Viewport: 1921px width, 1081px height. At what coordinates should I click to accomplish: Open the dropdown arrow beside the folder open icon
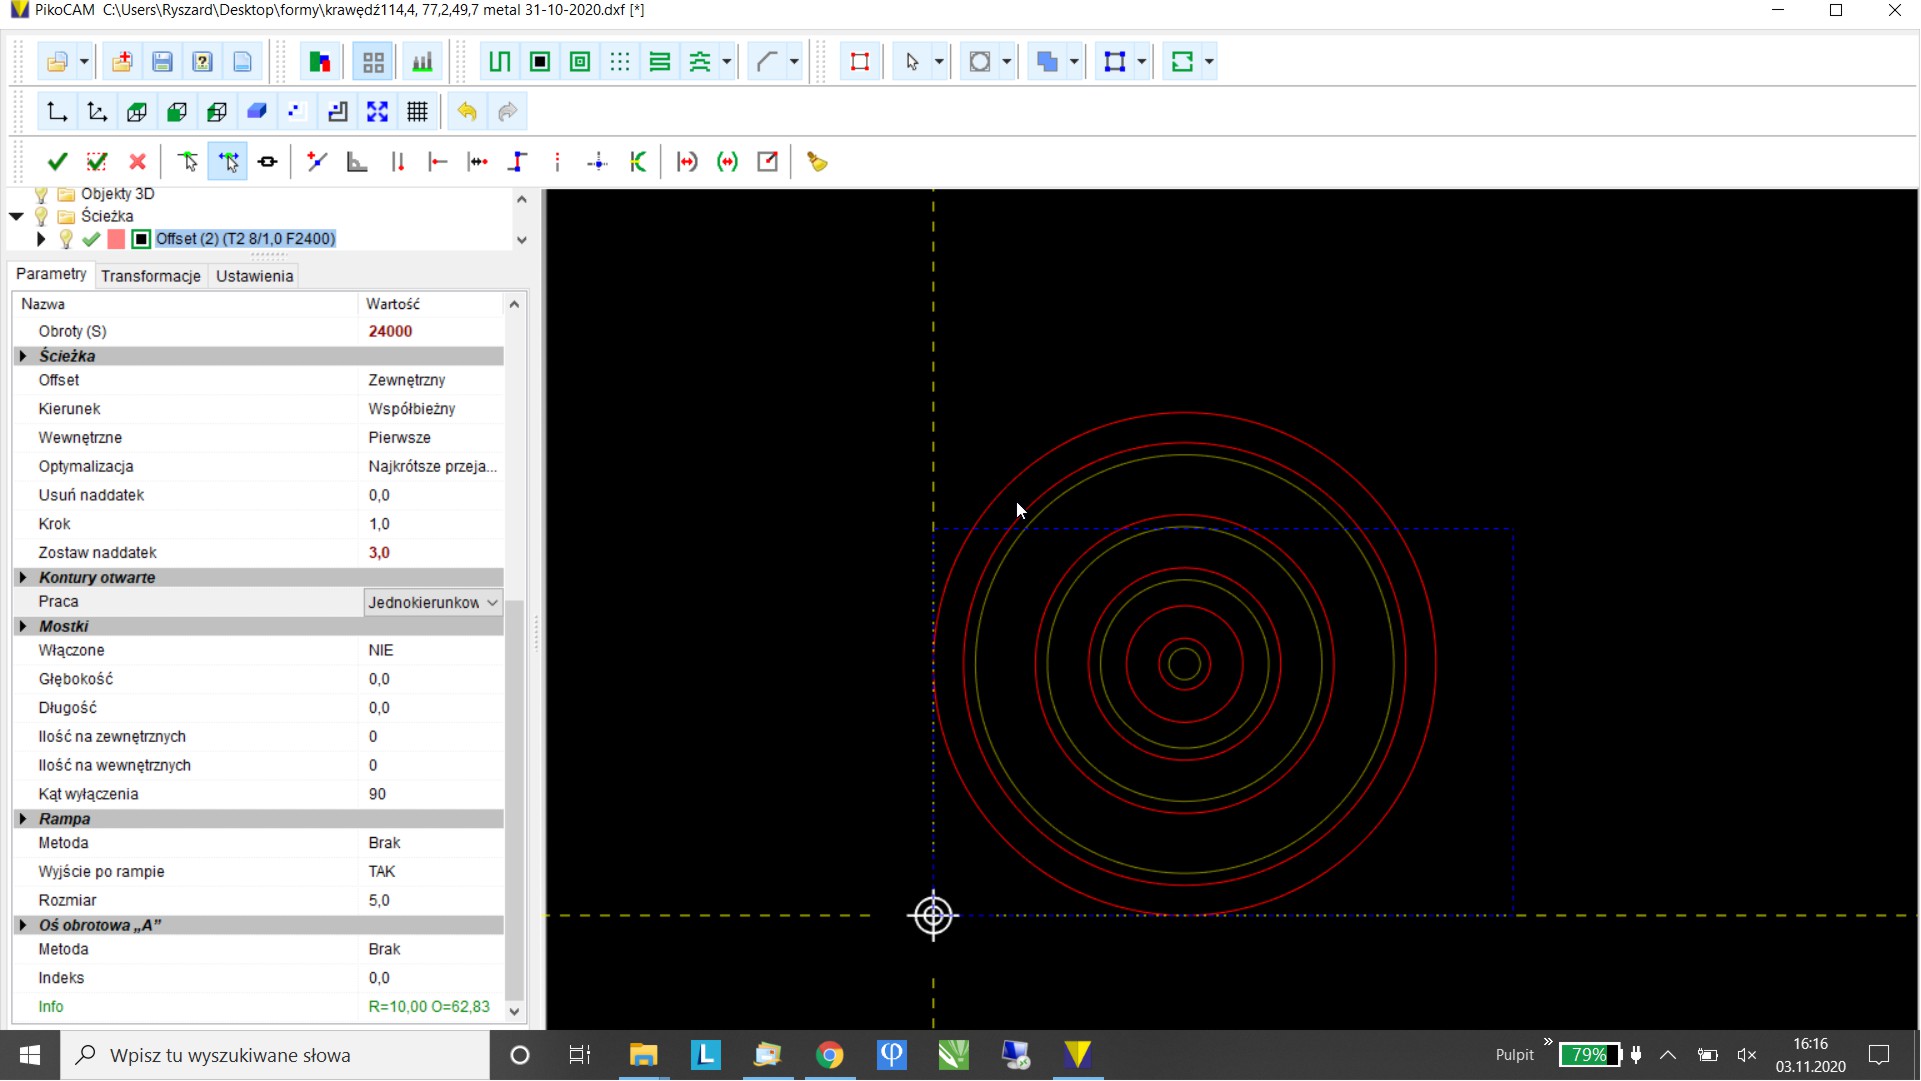[84, 62]
